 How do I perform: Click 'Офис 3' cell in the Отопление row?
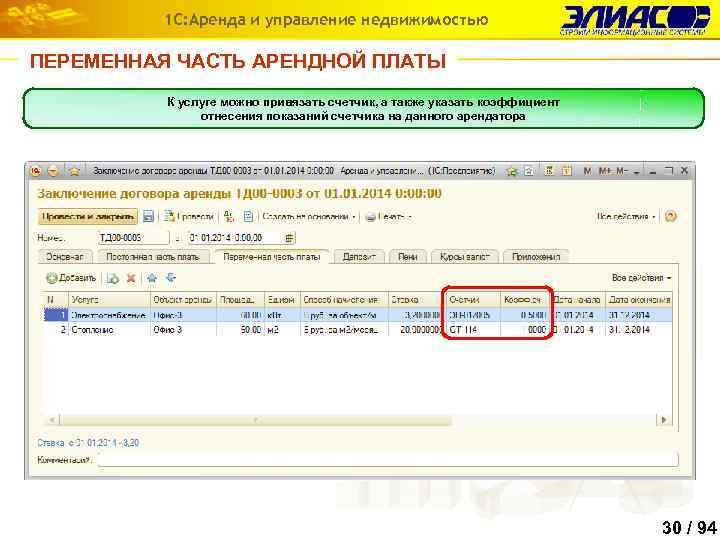coord(183,330)
